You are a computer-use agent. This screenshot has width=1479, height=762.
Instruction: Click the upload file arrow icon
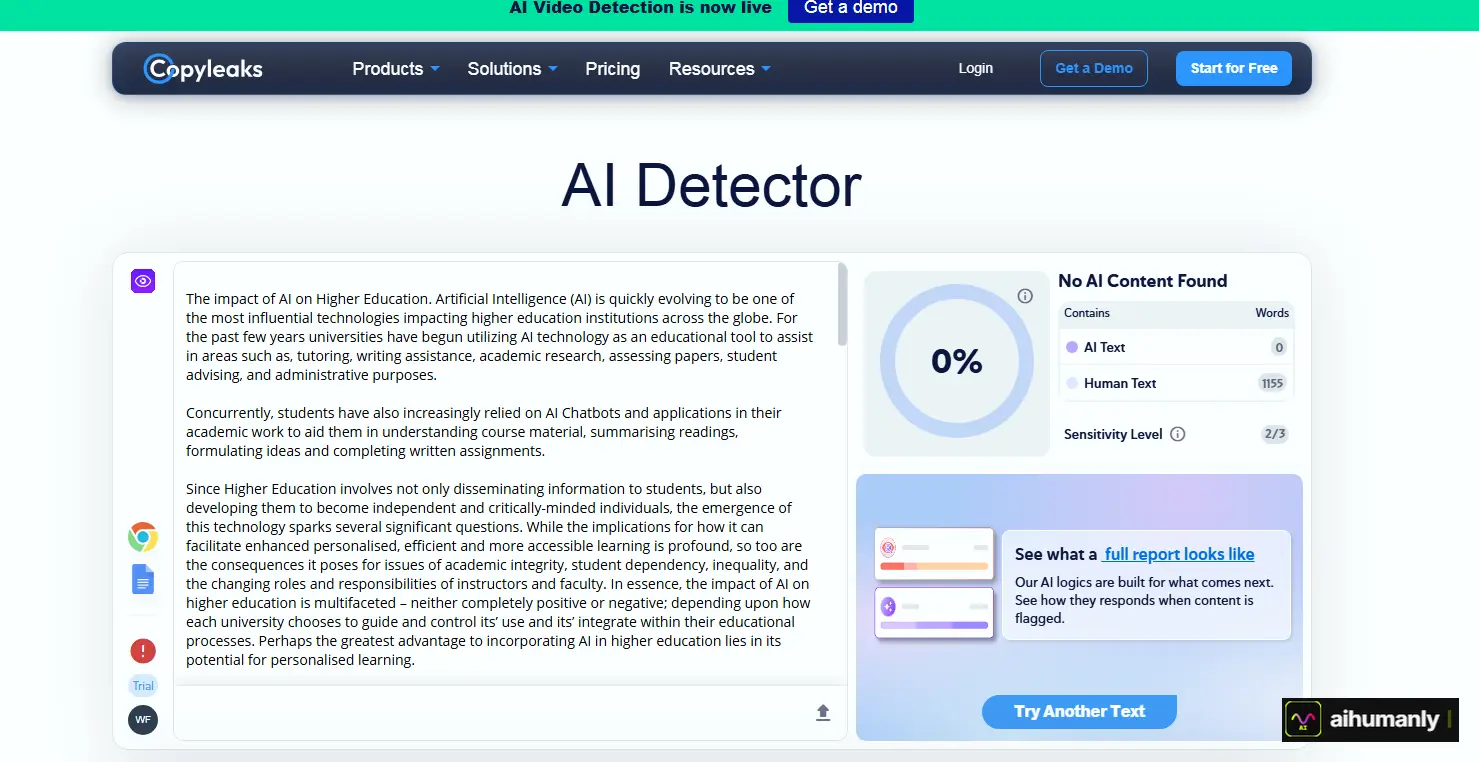coord(823,712)
